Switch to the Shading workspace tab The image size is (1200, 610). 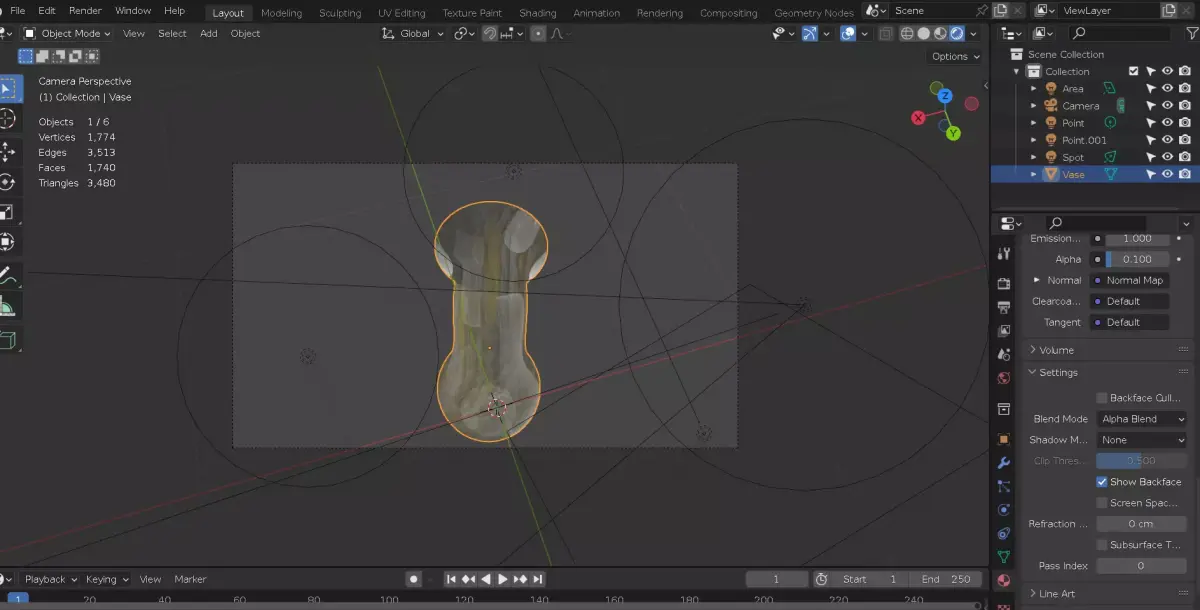tap(537, 13)
